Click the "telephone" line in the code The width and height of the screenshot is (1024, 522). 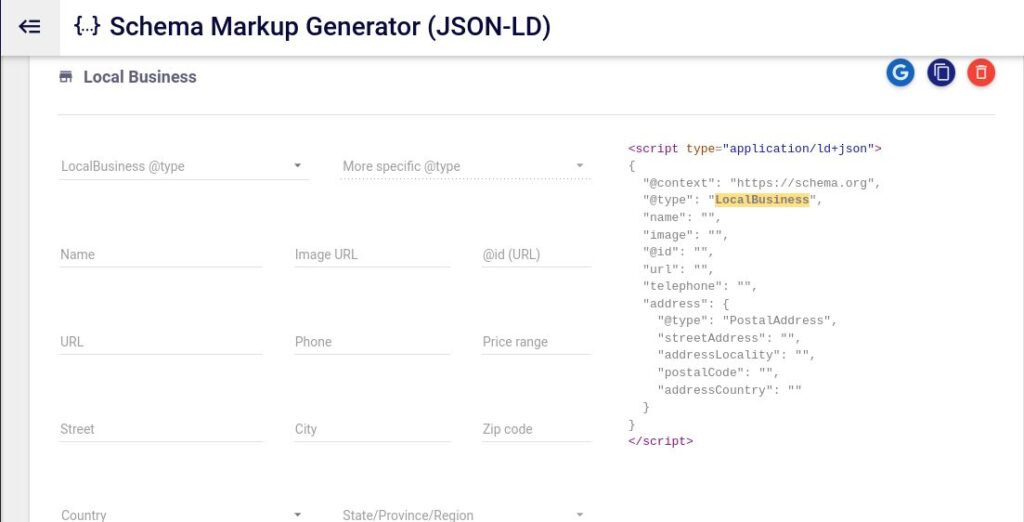pyautogui.click(x=700, y=286)
